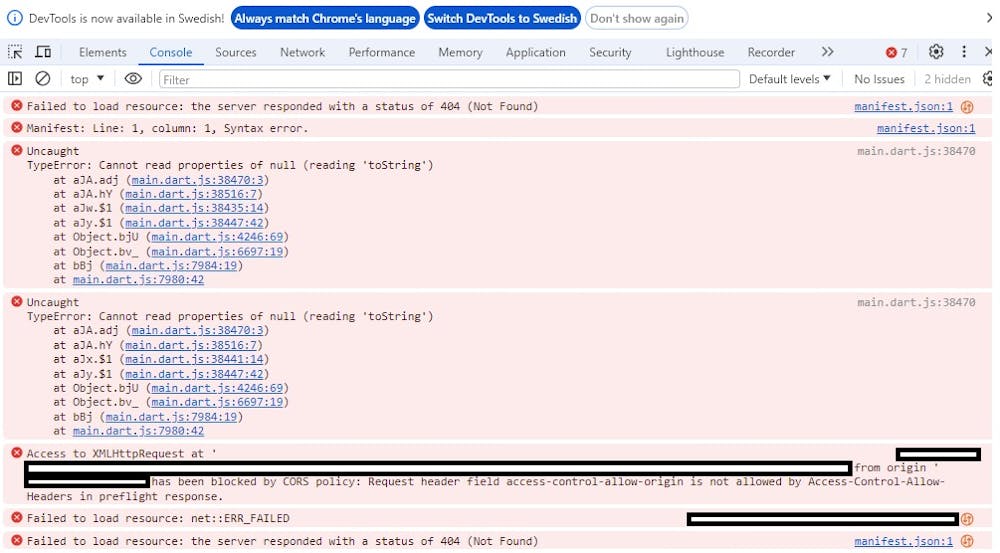The image size is (1000, 553).
Task: Open the Lighthouse tab
Action: pos(695,52)
